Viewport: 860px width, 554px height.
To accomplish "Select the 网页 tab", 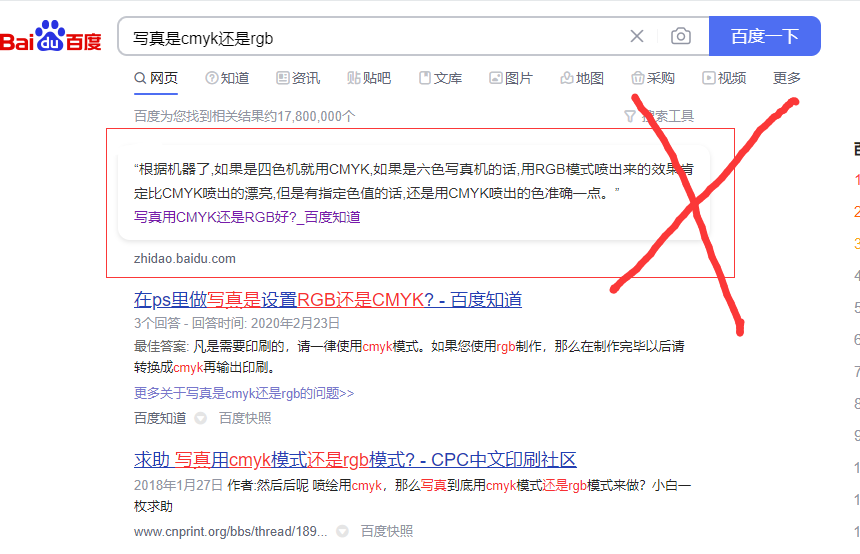I will [156, 78].
